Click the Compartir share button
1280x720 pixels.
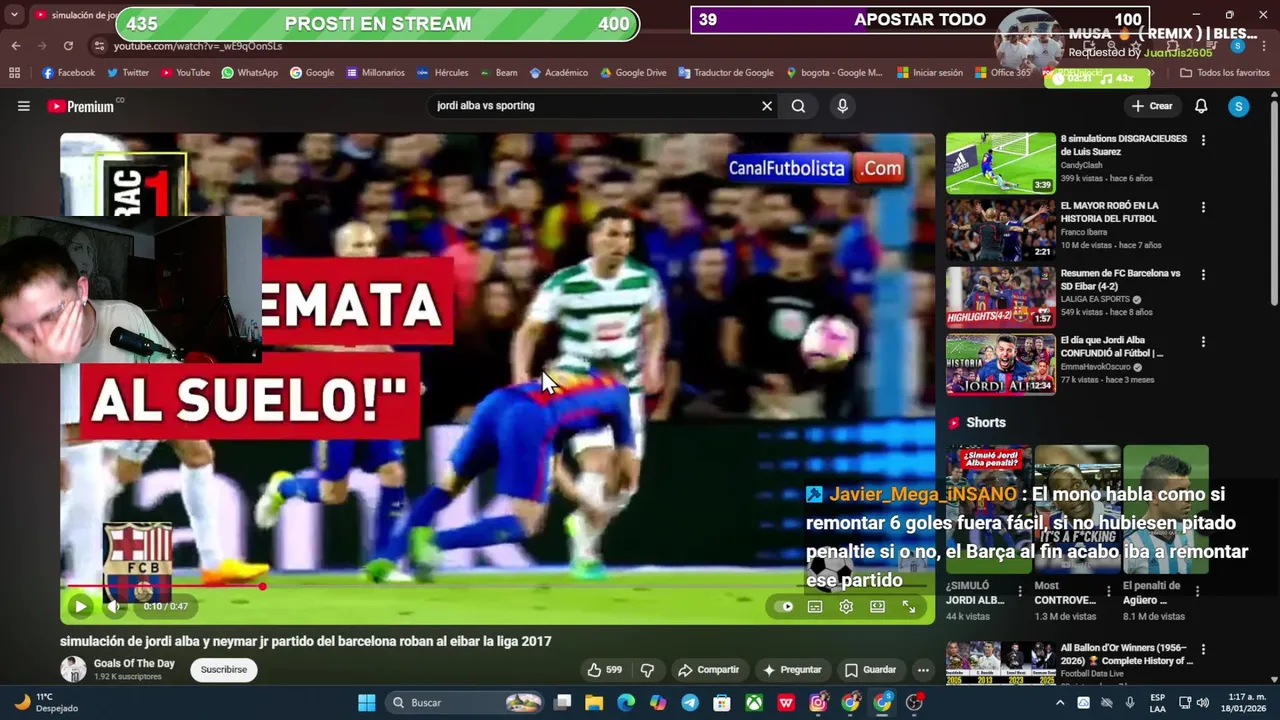point(708,670)
